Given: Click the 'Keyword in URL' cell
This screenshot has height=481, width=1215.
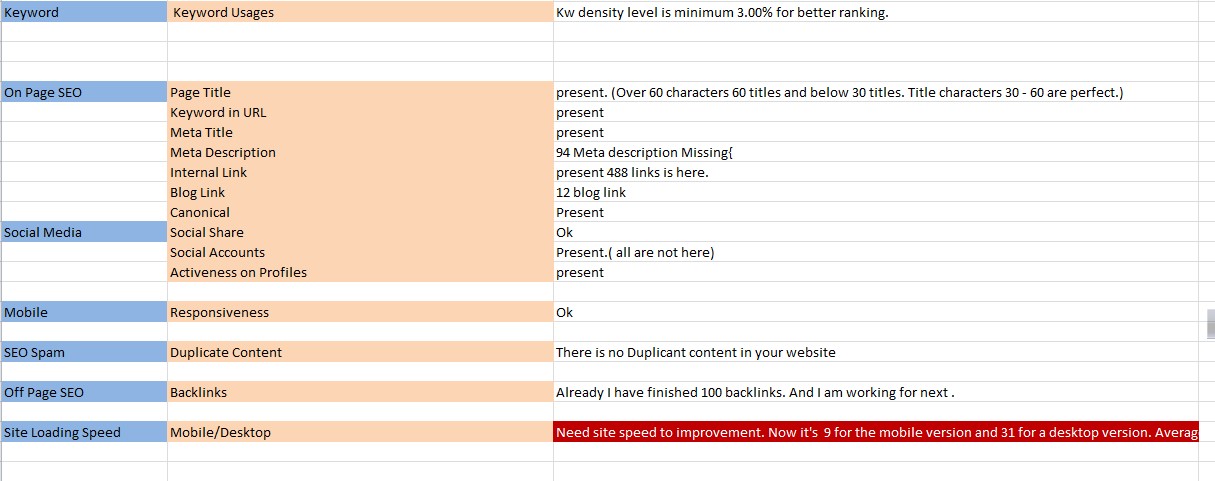Looking at the screenshot, I should (x=360, y=112).
